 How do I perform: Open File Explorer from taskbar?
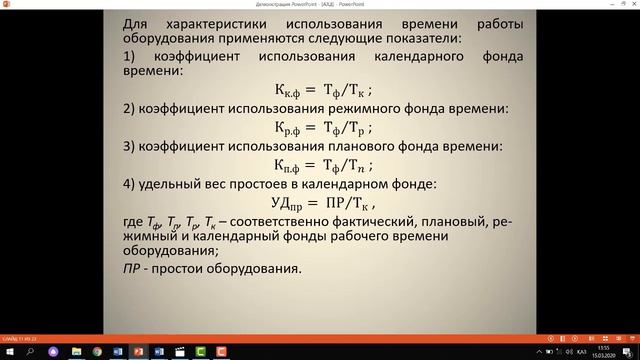click(76, 352)
